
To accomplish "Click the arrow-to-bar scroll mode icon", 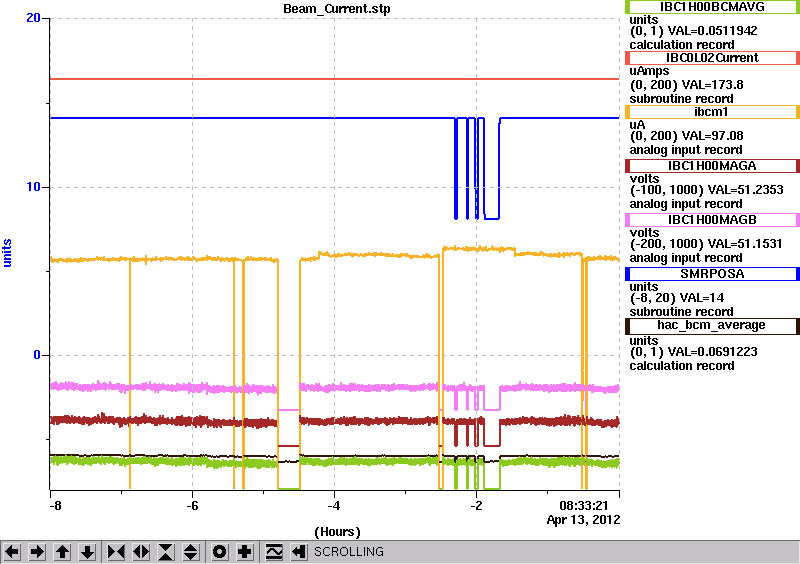I will (299, 552).
